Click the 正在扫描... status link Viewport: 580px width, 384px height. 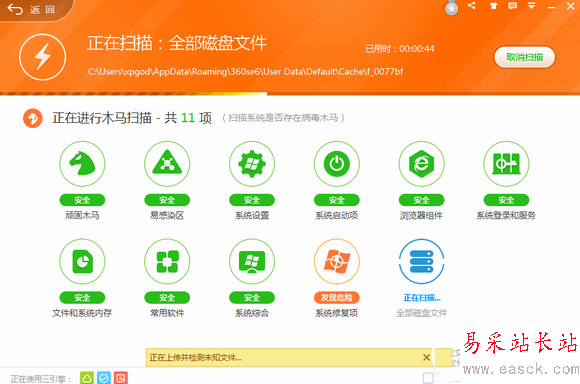click(x=422, y=298)
